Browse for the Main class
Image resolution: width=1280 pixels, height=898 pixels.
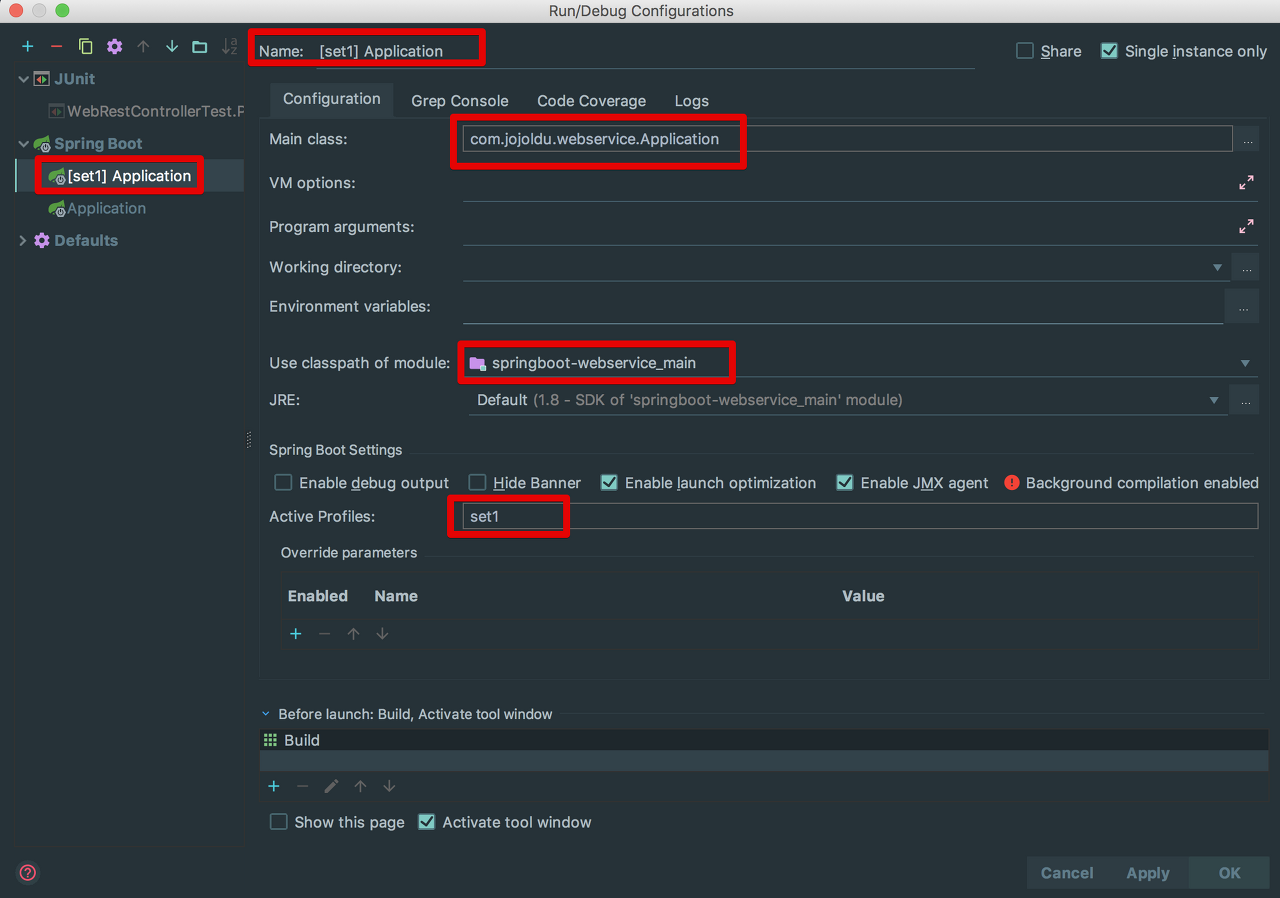point(1247,140)
